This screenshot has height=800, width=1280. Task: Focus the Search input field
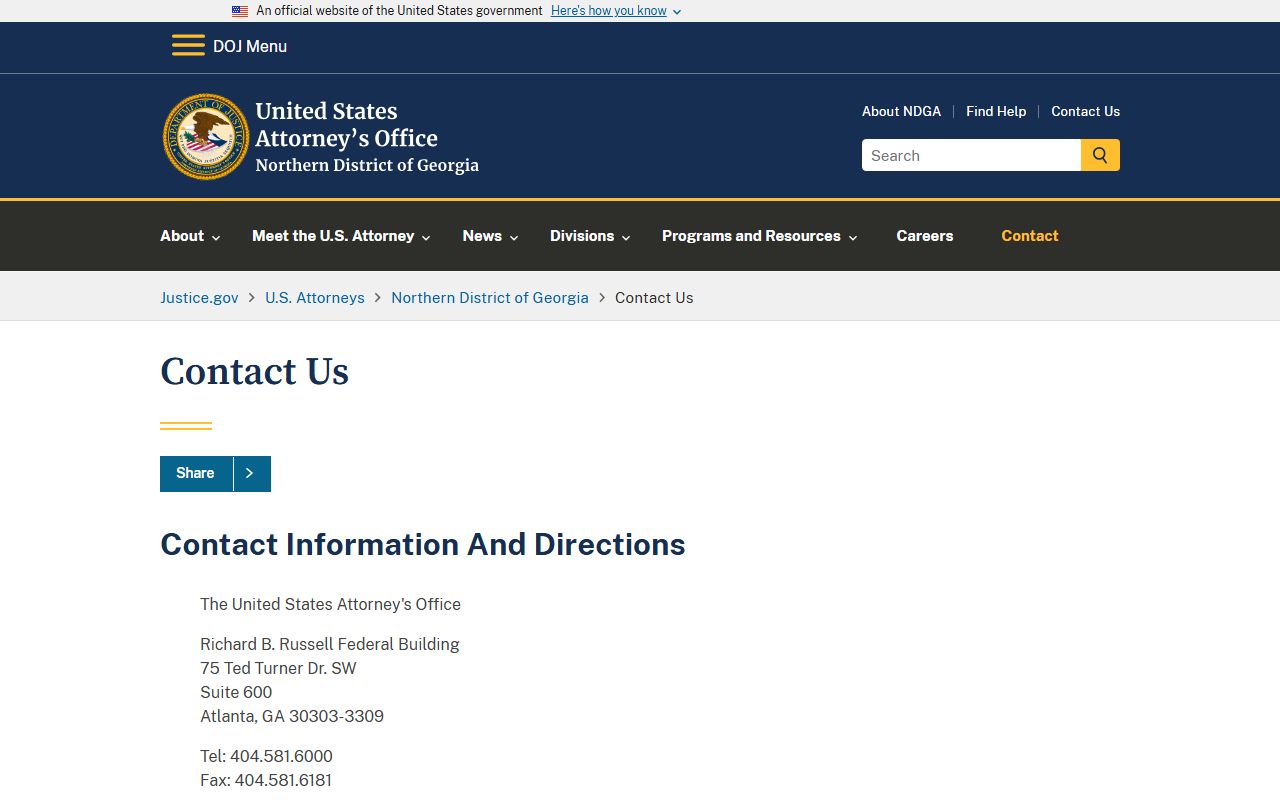971,155
